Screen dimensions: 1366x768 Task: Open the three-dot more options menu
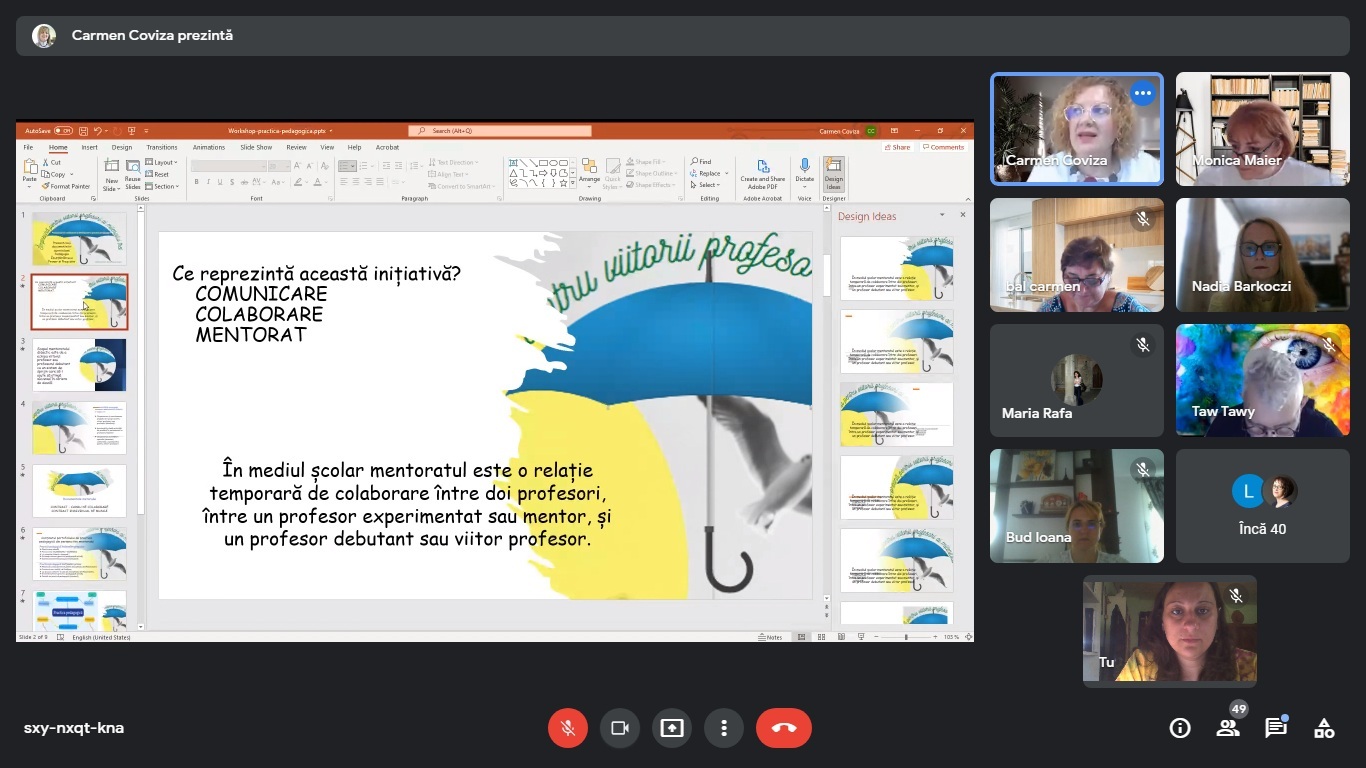click(724, 728)
